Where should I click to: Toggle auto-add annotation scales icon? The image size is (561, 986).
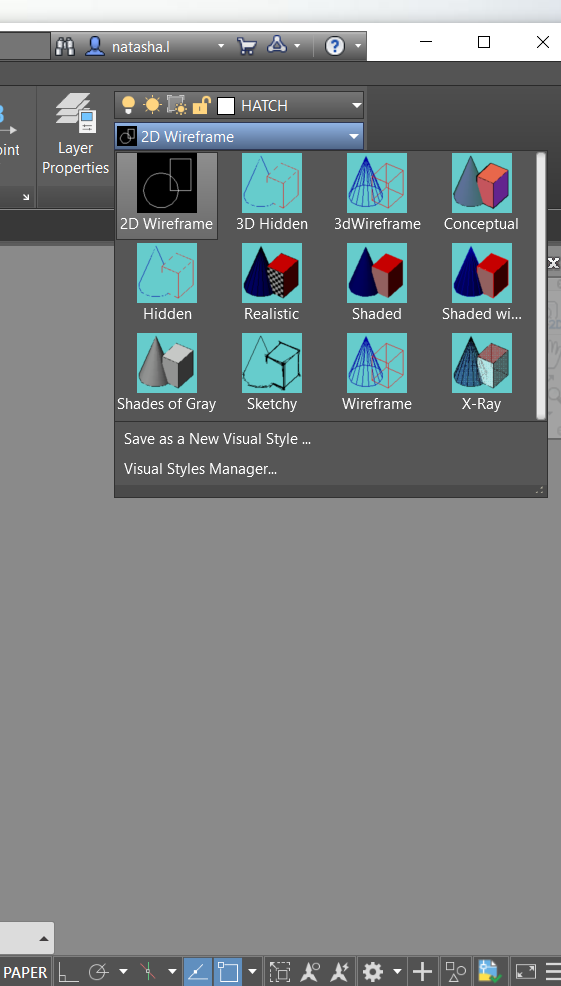pyautogui.click(x=340, y=972)
